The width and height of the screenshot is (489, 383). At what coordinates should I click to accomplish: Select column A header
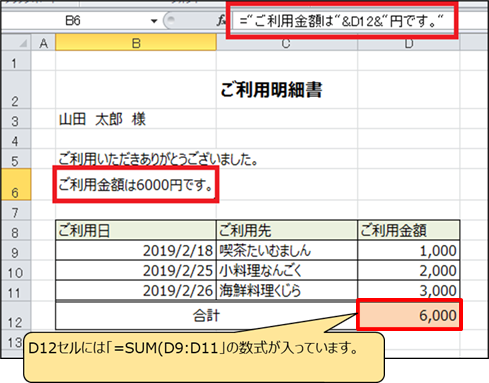coord(43,43)
